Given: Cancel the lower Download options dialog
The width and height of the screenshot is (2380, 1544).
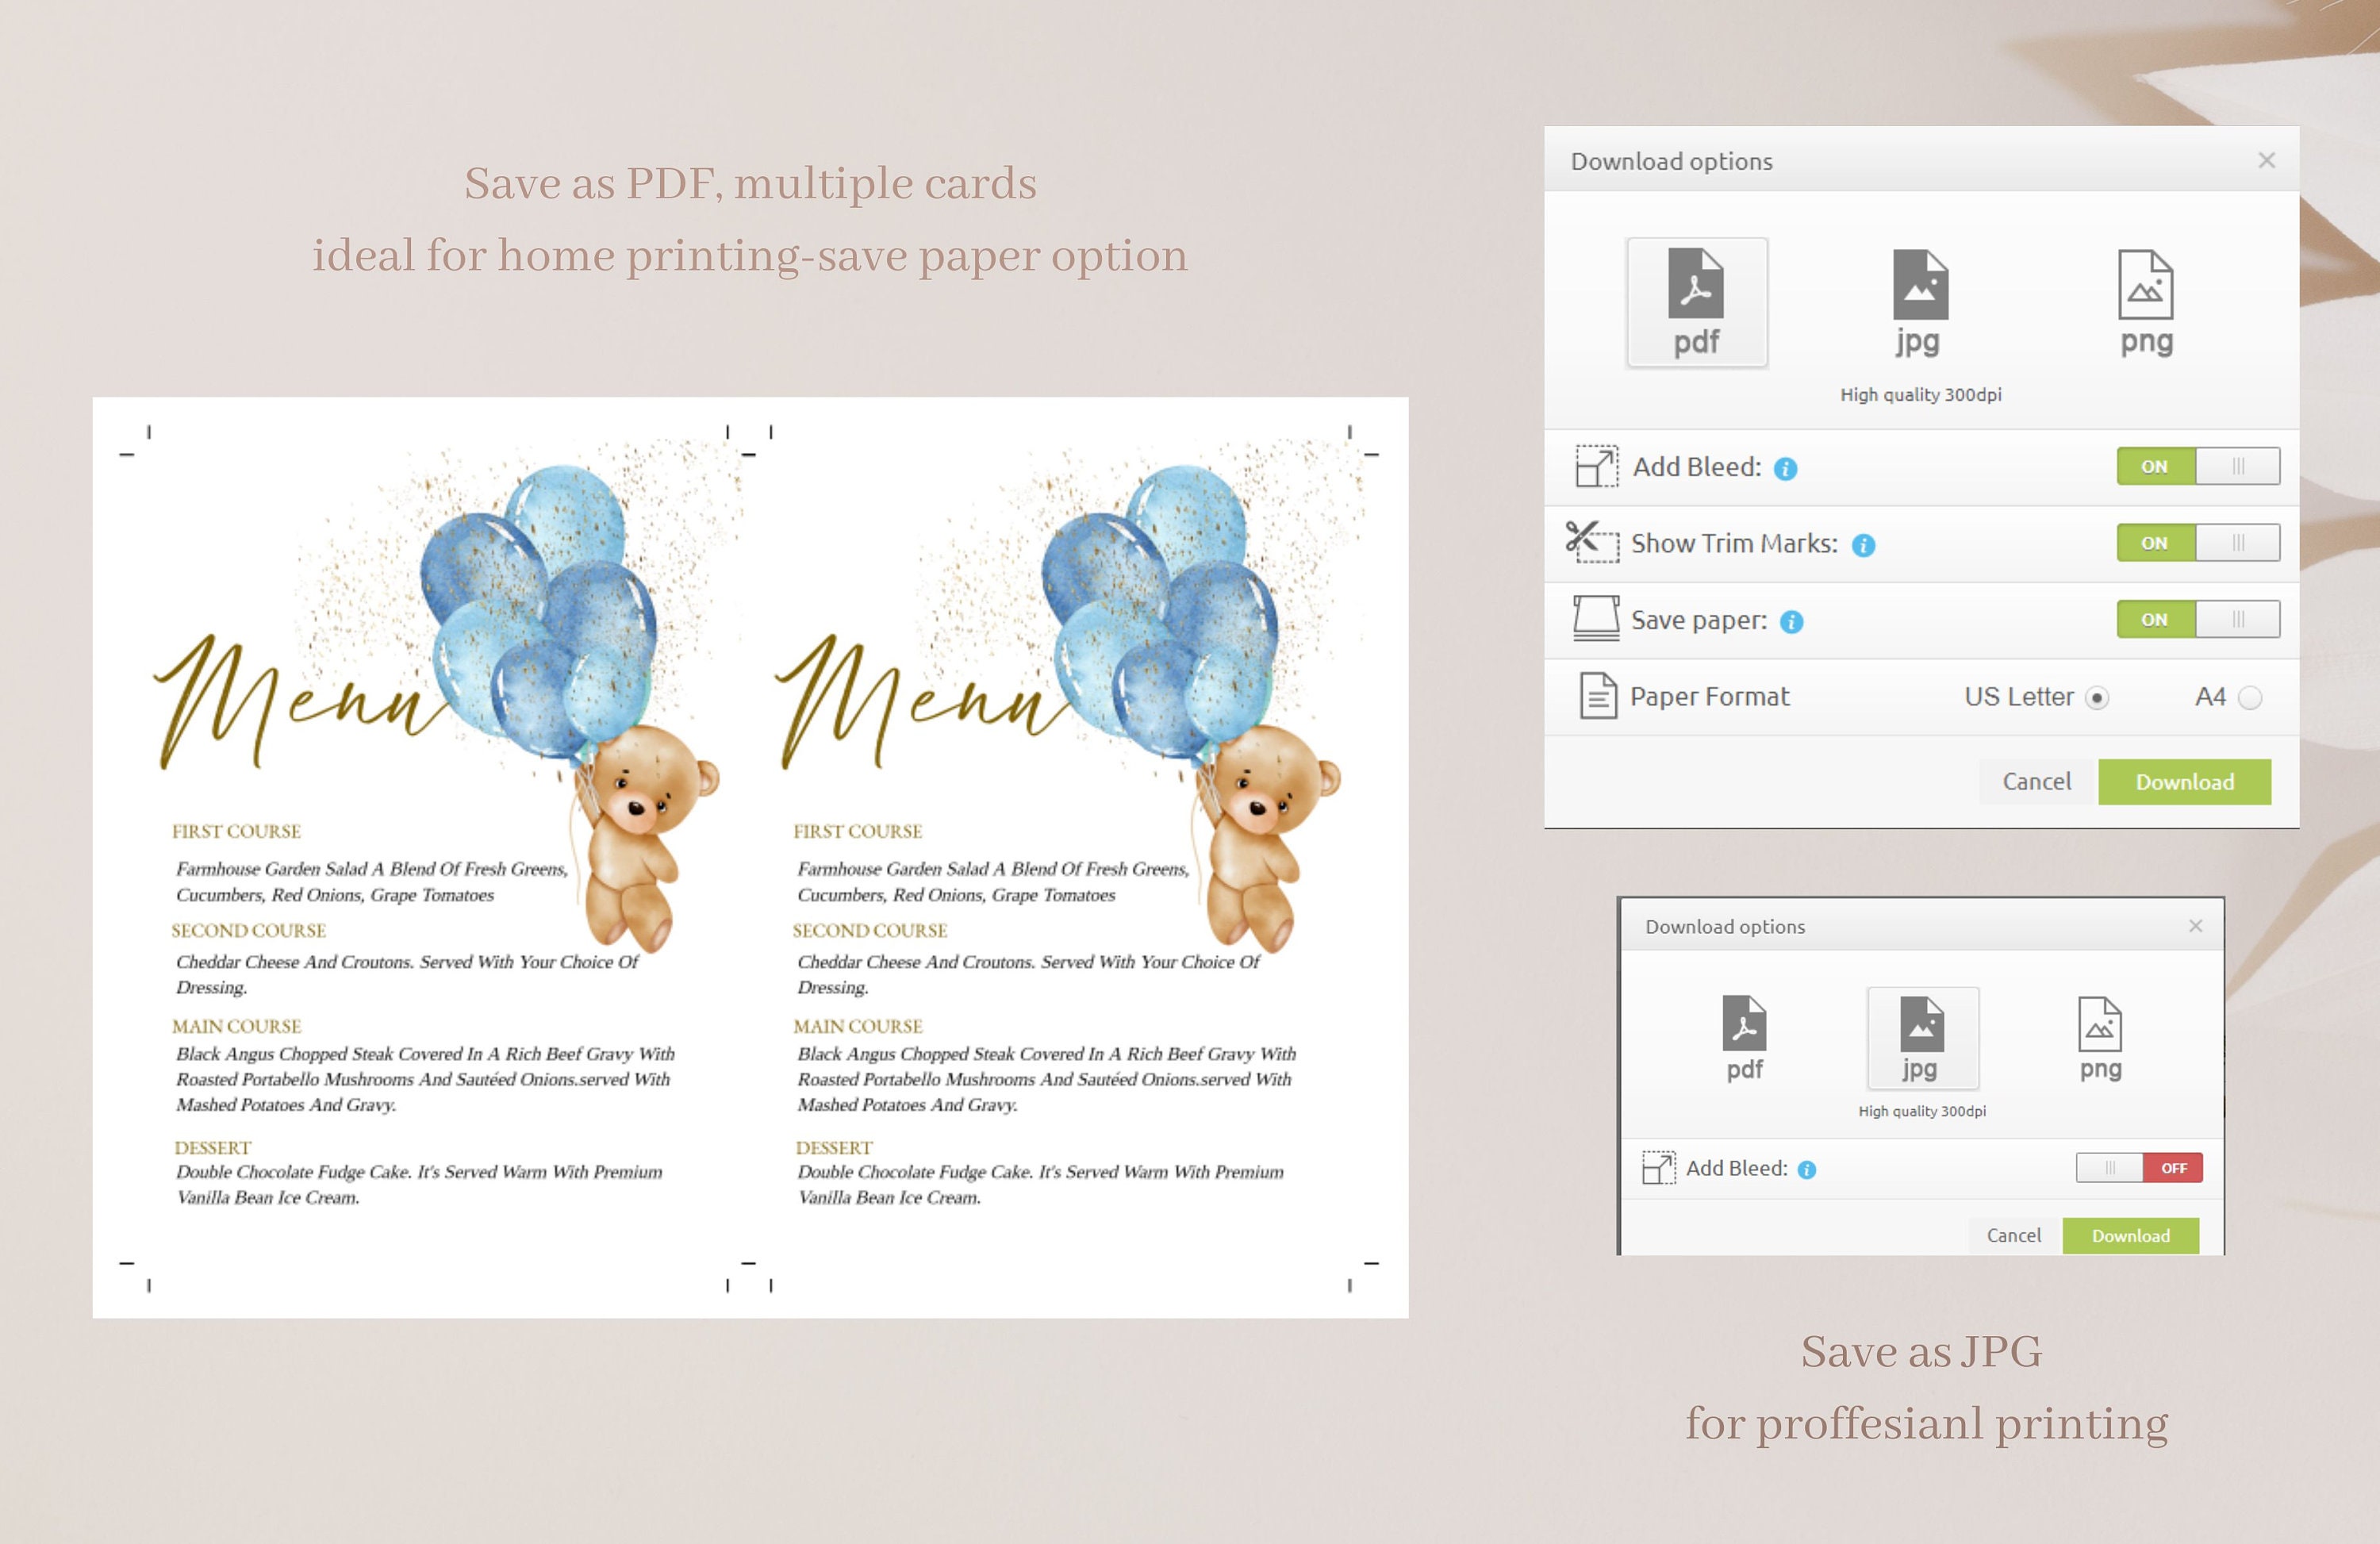Looking at the screenshot, I should pos(2014,1235).
